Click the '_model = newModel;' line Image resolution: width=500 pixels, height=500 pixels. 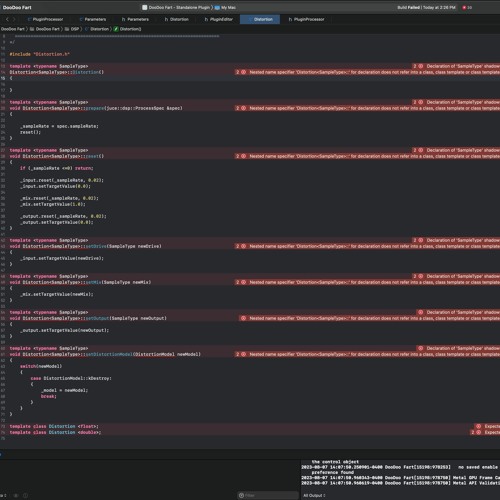click(64, 390)
